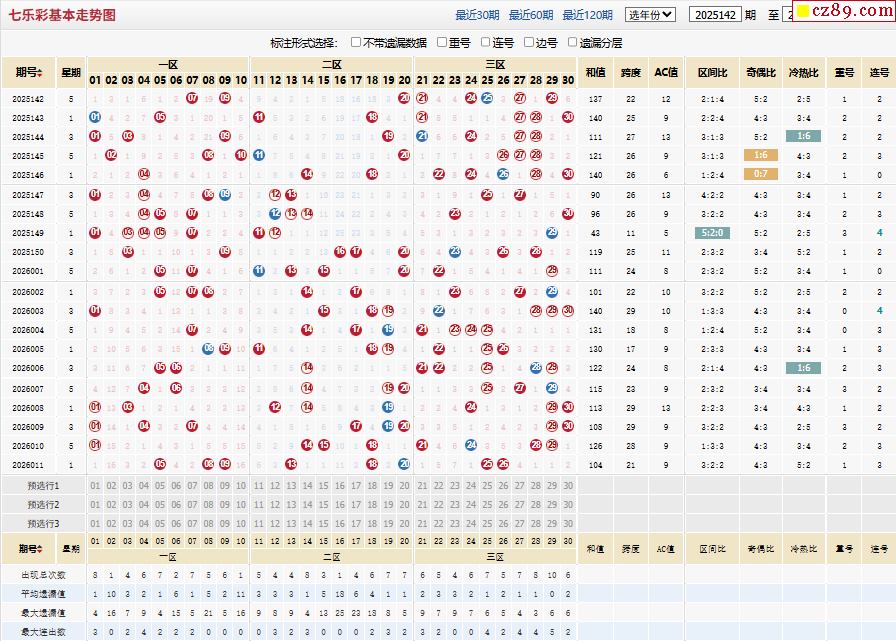Viewport: 896px width, 641px height.
Task: Click the teal 5:2:0 cell in row 2025149
Action: click(712, 233)
